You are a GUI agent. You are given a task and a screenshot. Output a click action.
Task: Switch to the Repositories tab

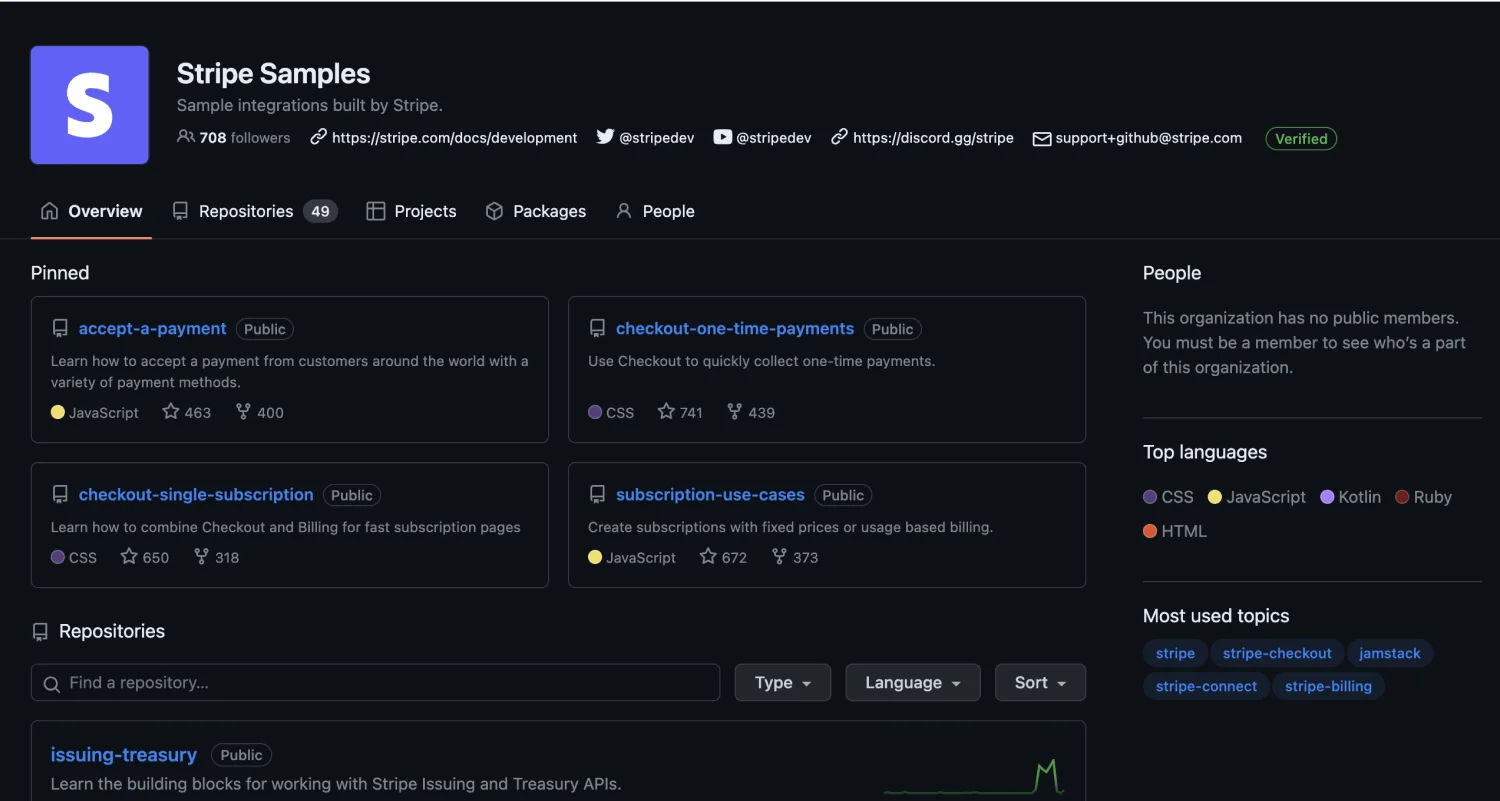point(255,211)
